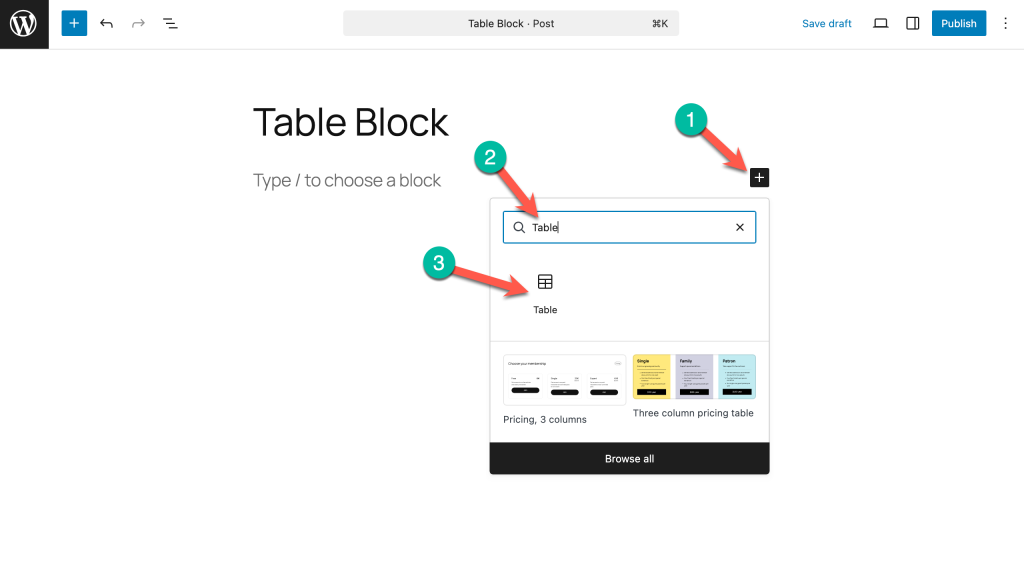Open the command palette title bar
Image resolution: width=1024 pixels, height=576 pixels.
[x=510, y=23]
